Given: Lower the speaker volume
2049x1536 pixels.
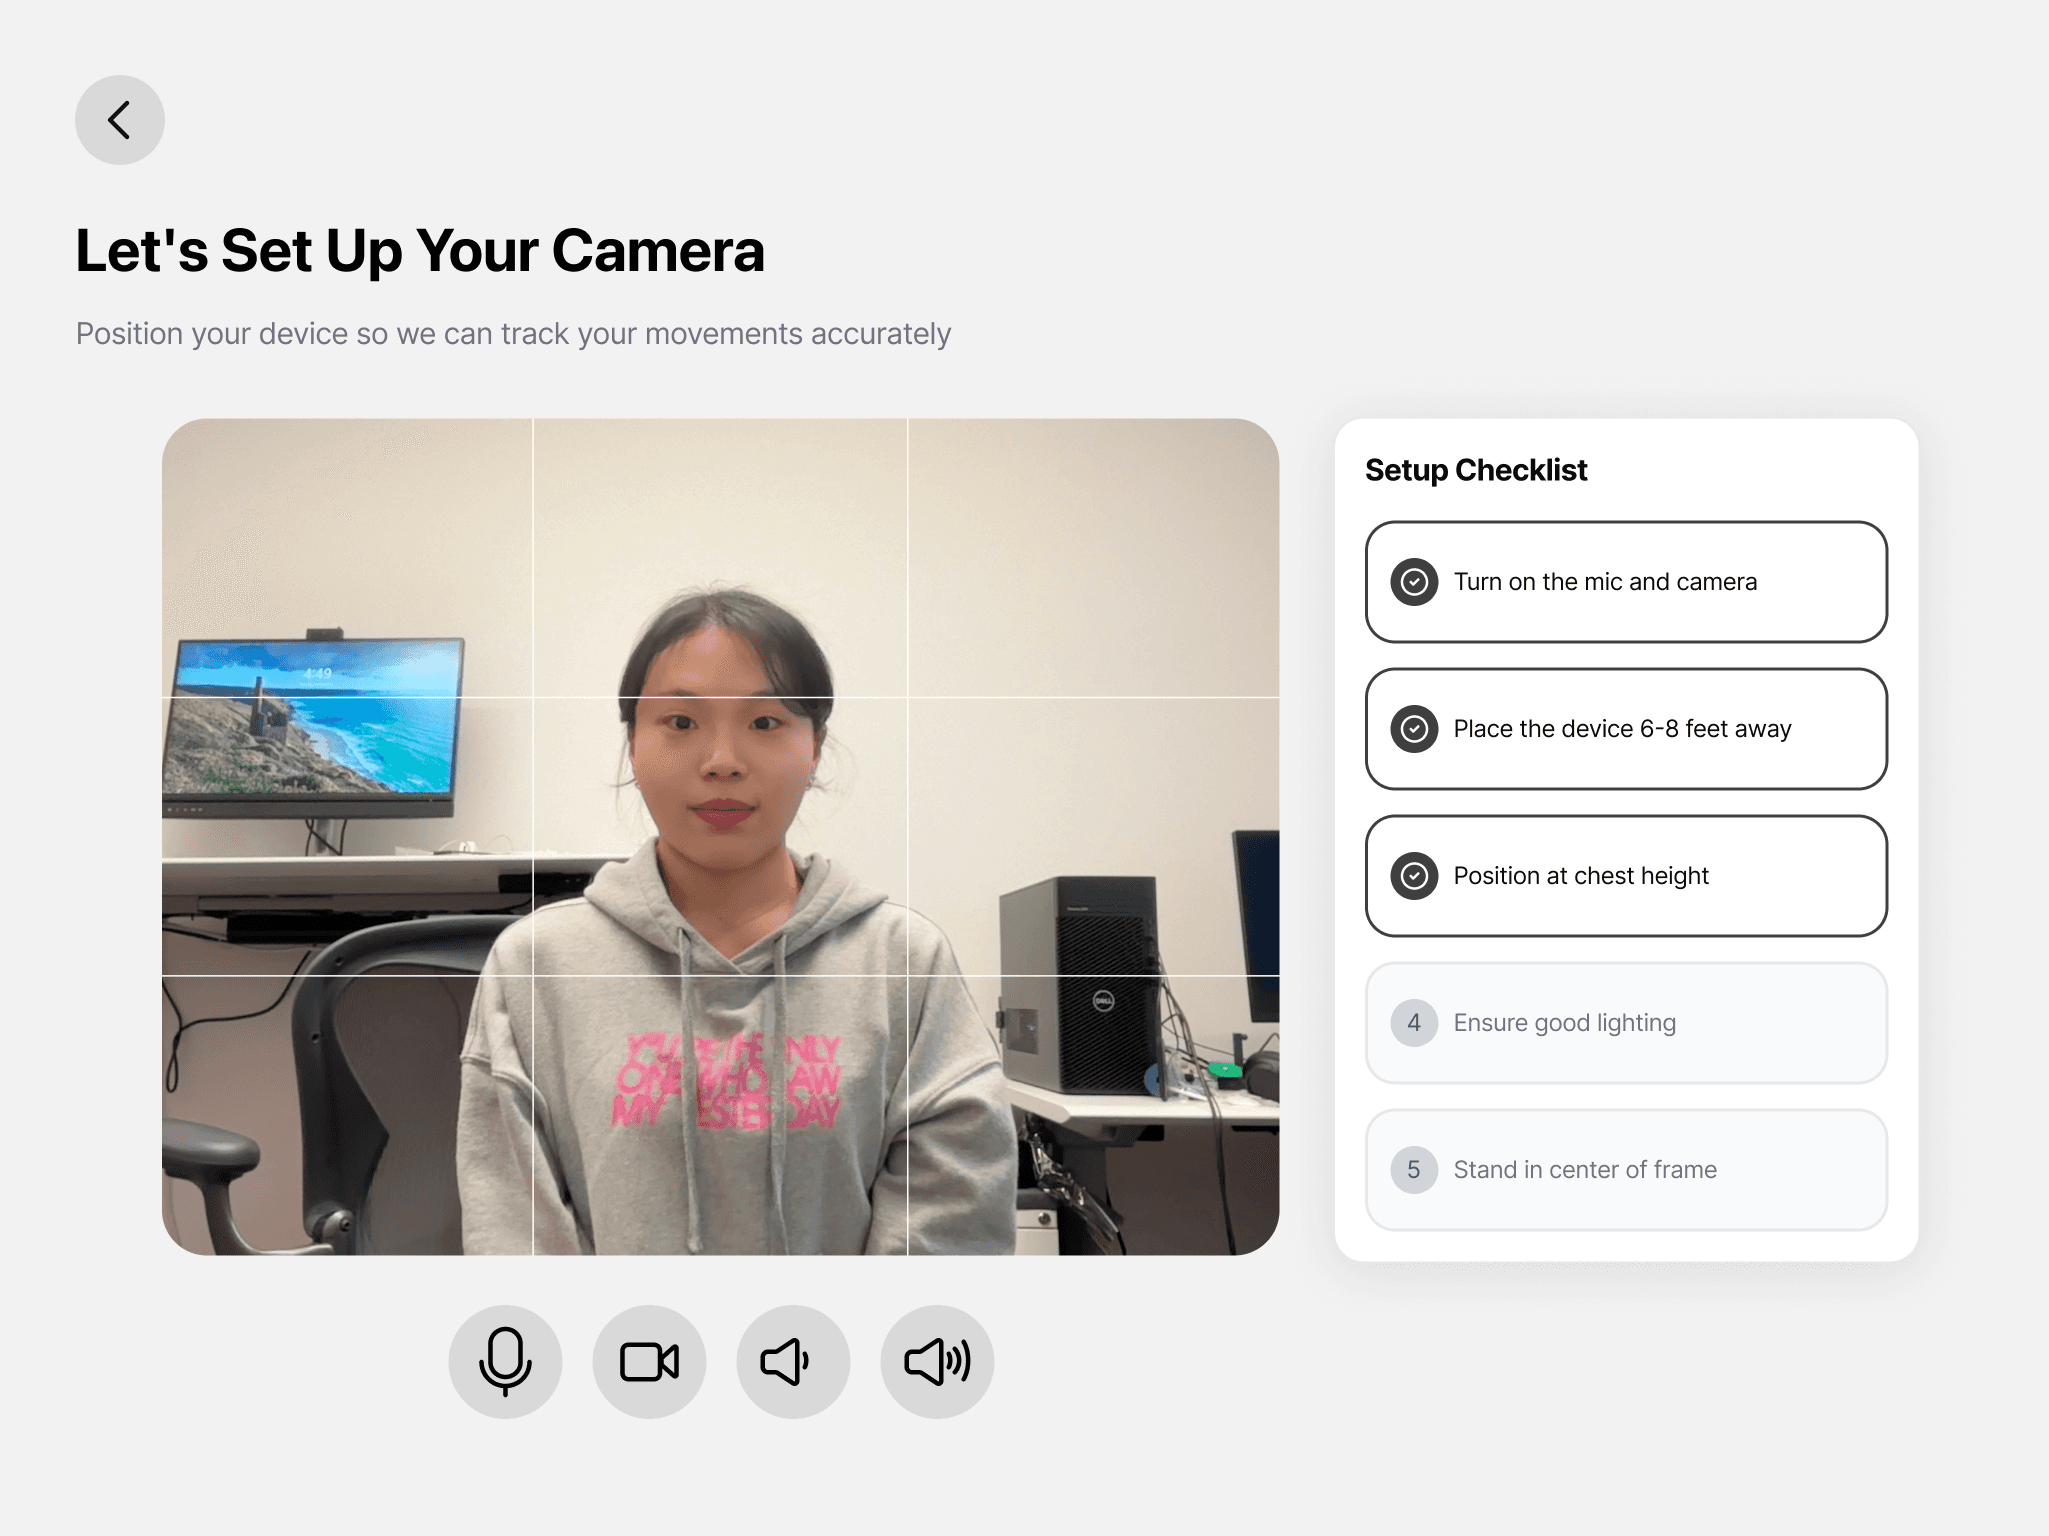Looking at the screenshot, I should [x=793, y=1361].
